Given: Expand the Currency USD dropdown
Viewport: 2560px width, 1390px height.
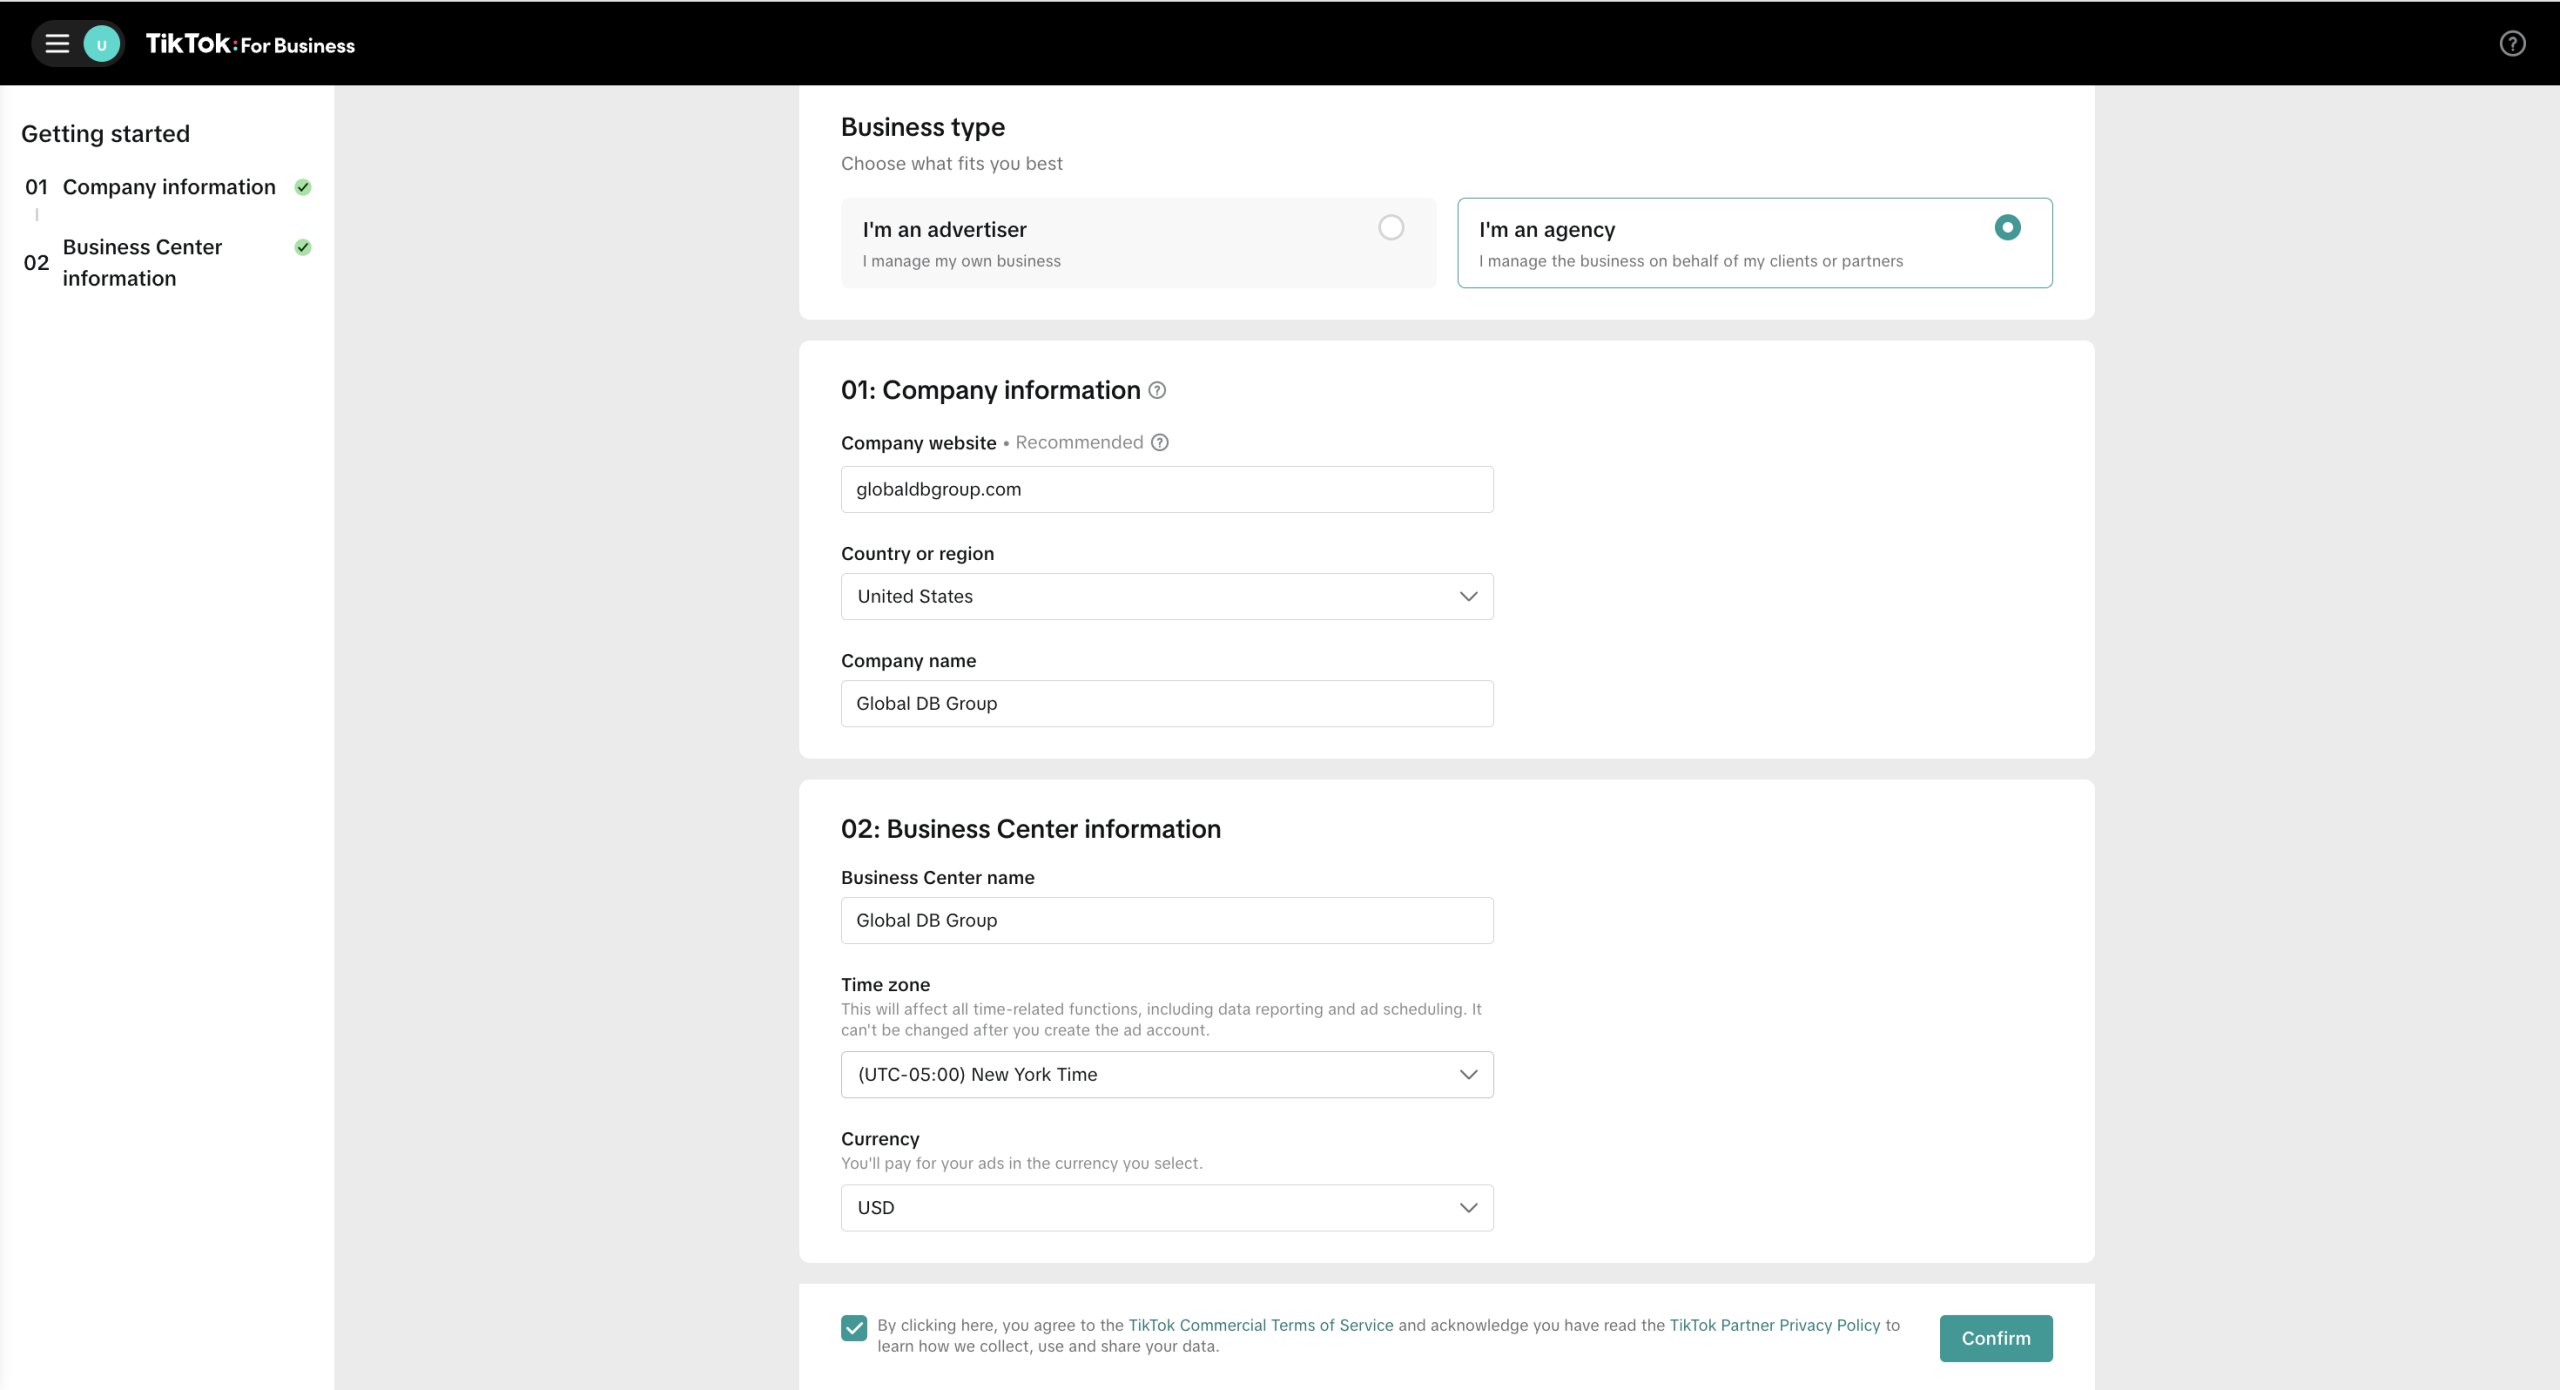Looking at the screenshot, I should pyautogui.click(x=1167, y=1208).
